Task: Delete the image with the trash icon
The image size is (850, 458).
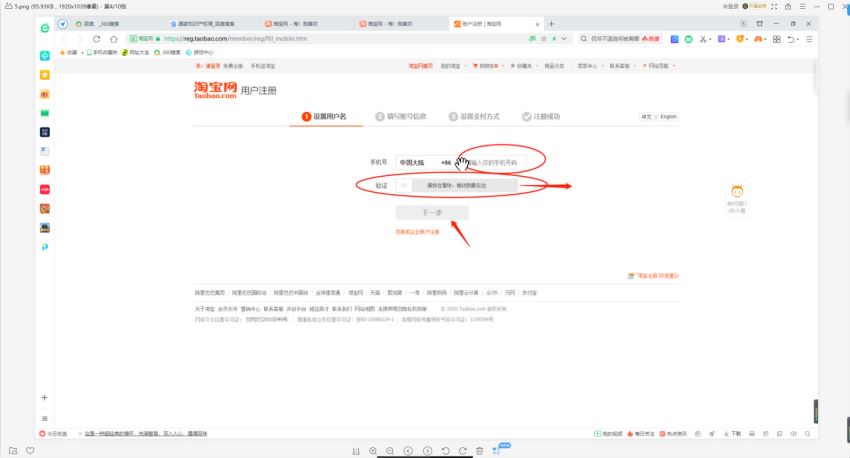Action: pos(480,451)
